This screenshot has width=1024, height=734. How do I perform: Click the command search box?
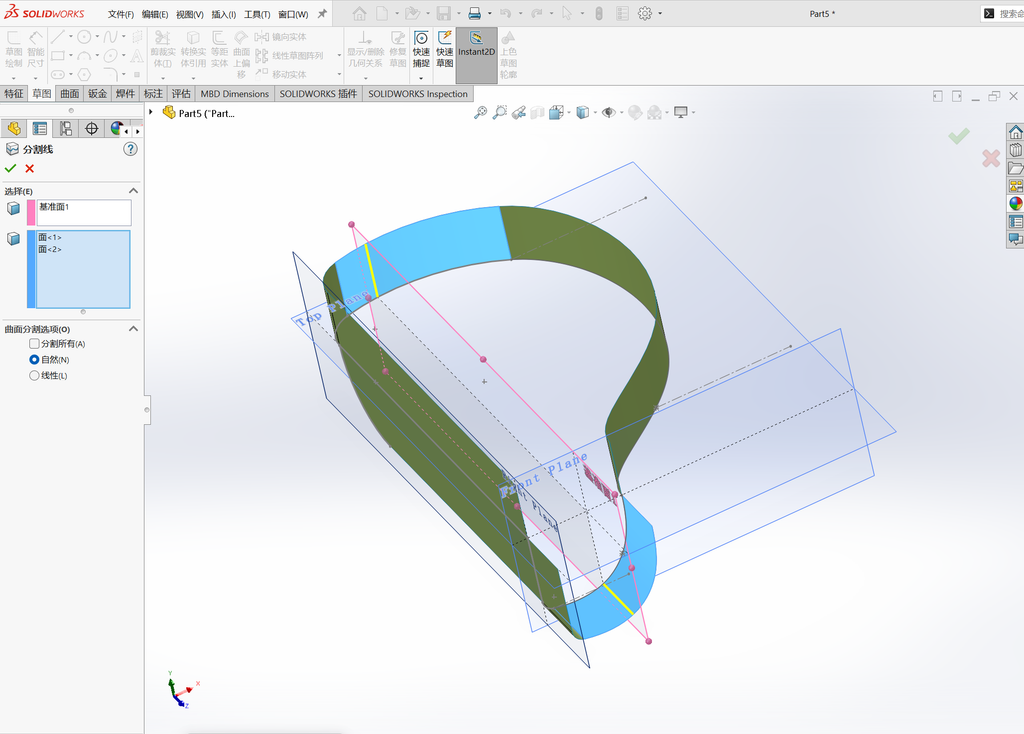tap(1003, 13)
